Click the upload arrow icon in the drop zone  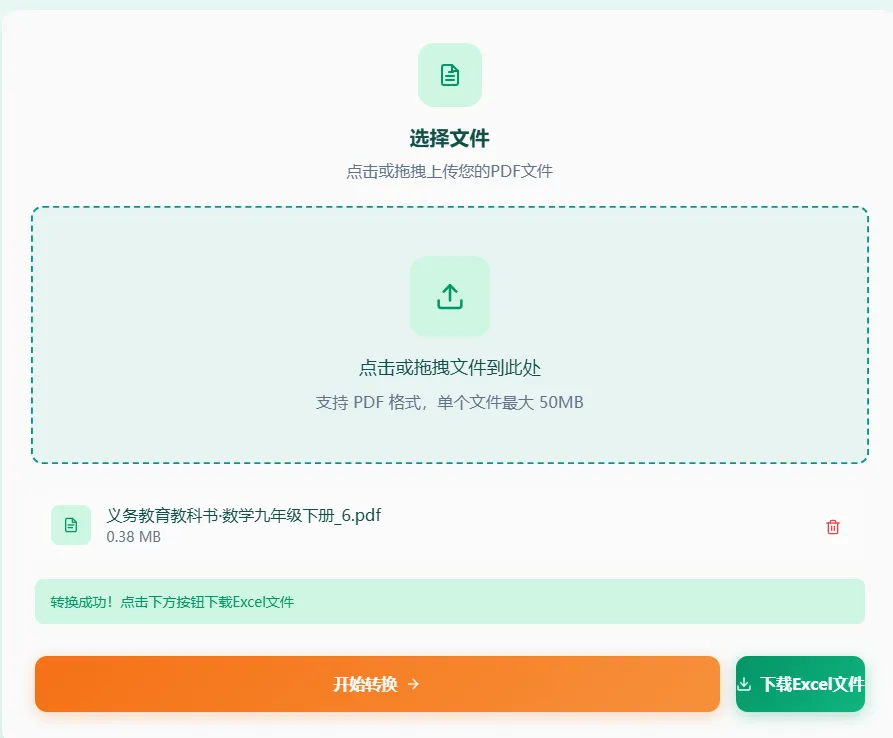point(450,296)
